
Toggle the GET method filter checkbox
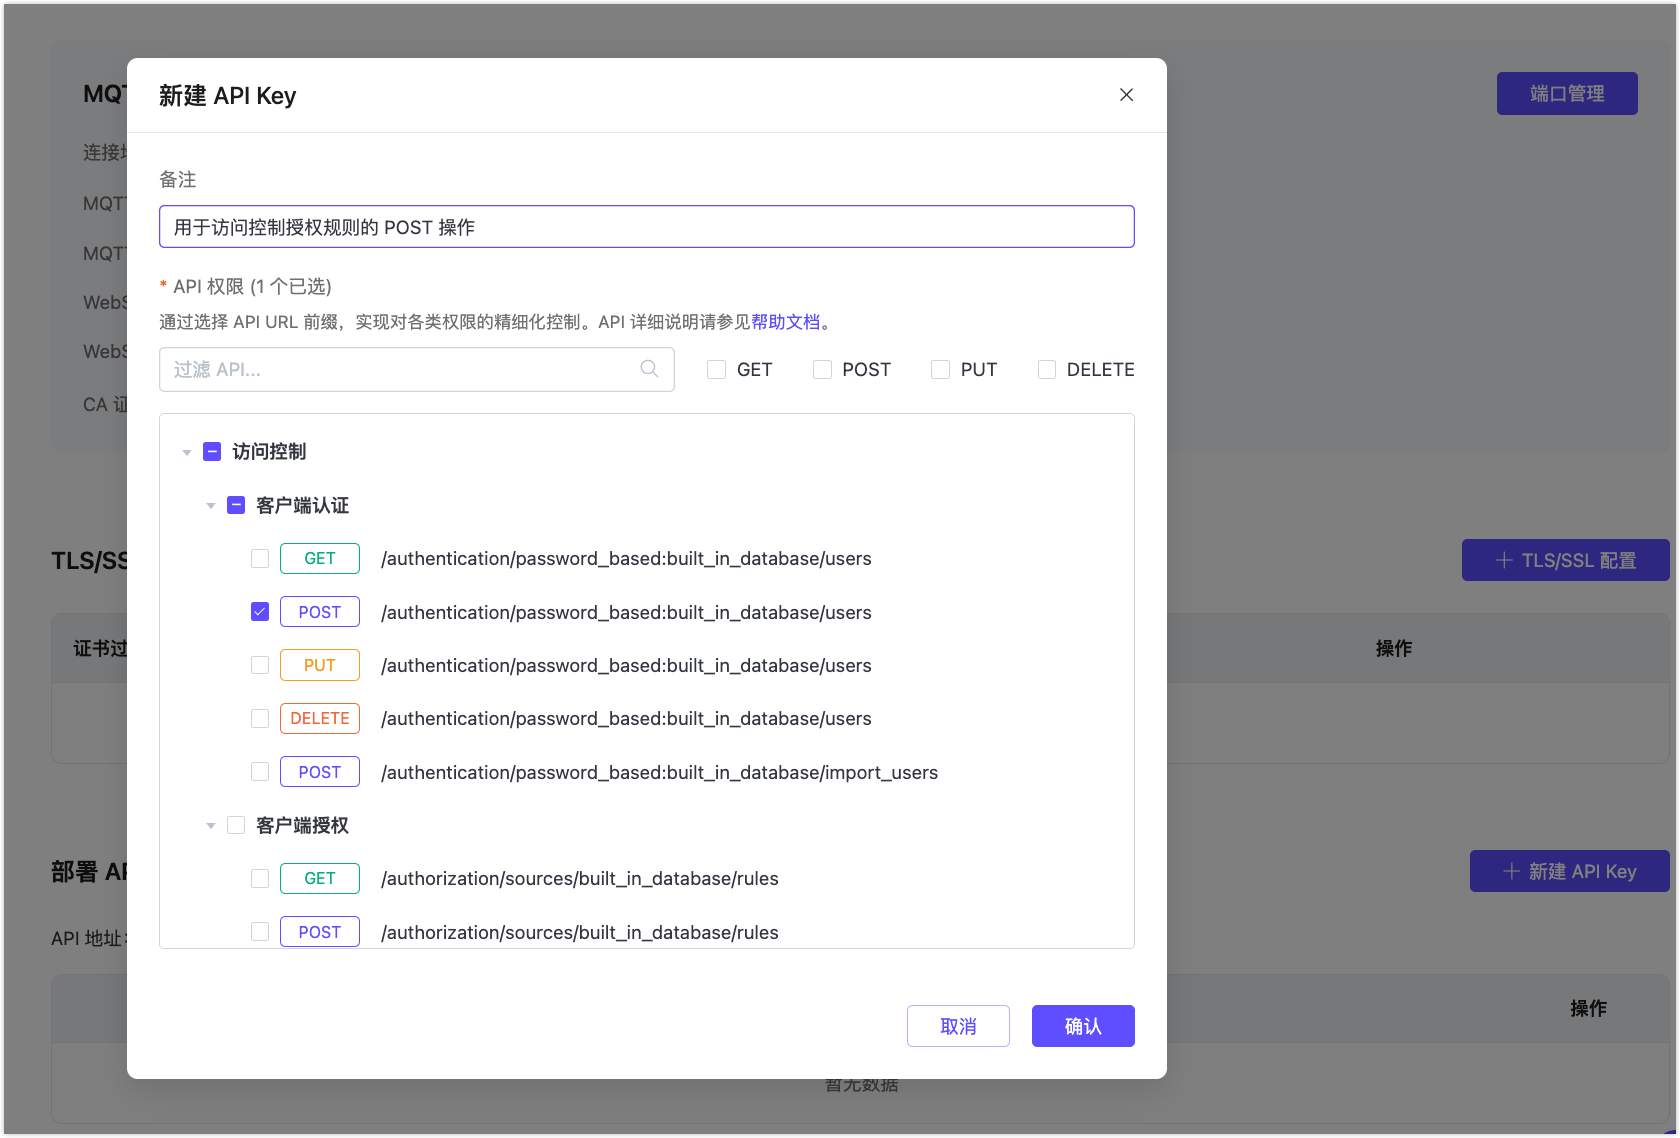[x=717, y=370]
